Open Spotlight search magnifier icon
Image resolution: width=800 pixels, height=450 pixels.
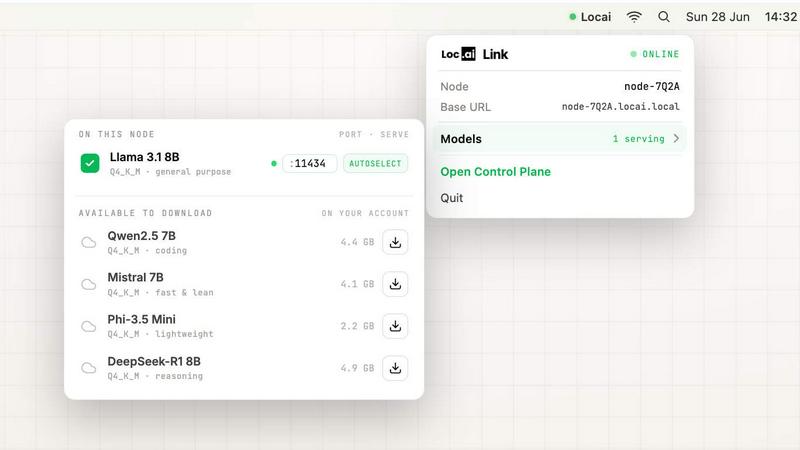(x=663, y=17)
